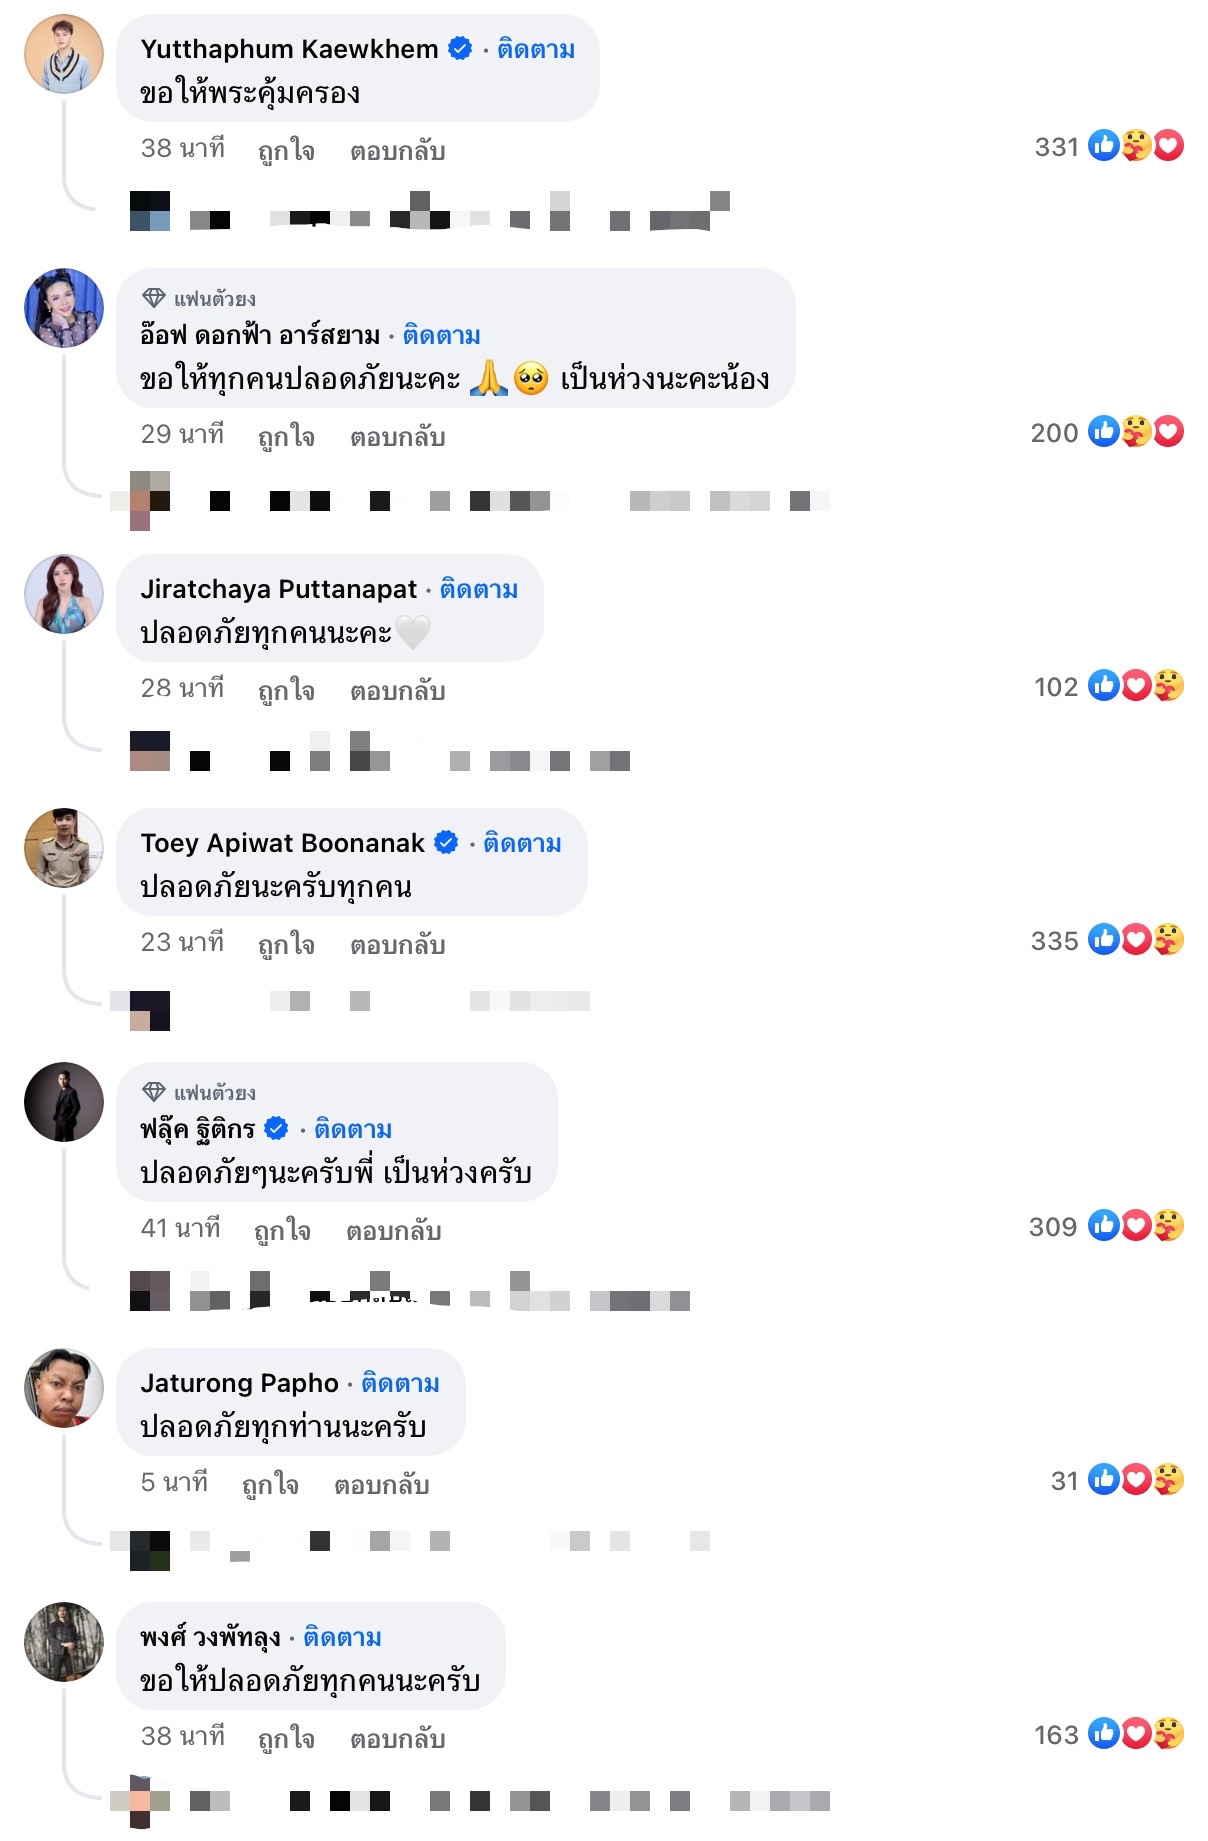Click verified badge beside Yutthaphum Kaewkhem
Screen dimensions: 1208x1841
coord(460,48)
